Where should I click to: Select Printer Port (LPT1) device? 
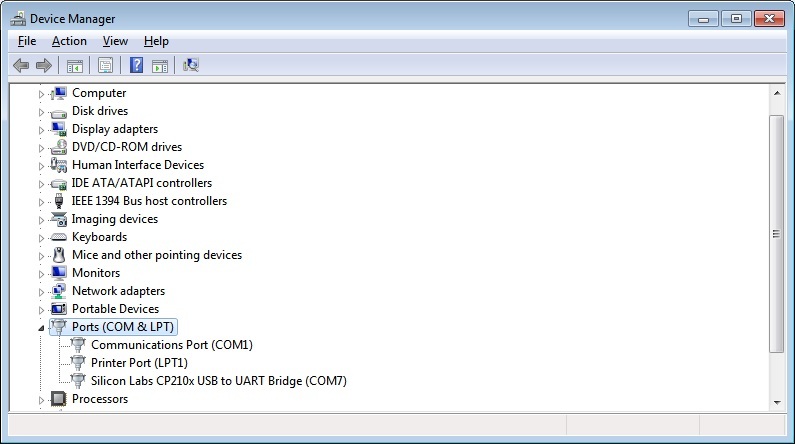pos(139,363)
